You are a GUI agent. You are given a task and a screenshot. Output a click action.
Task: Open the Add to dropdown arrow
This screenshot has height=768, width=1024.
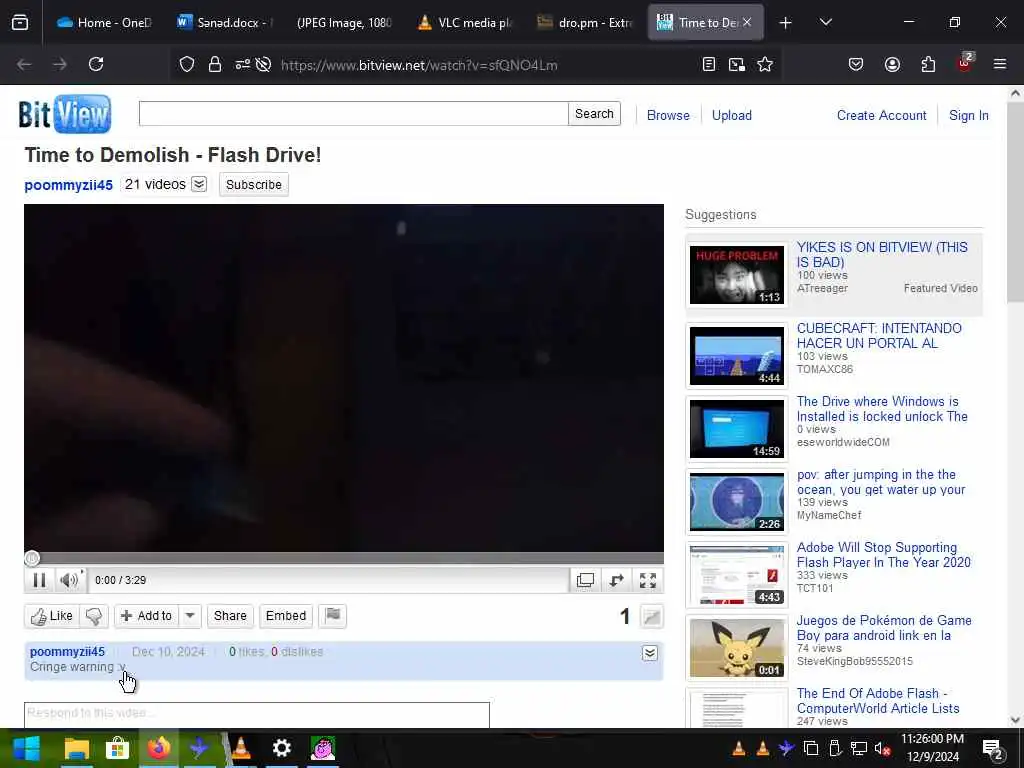190,616
